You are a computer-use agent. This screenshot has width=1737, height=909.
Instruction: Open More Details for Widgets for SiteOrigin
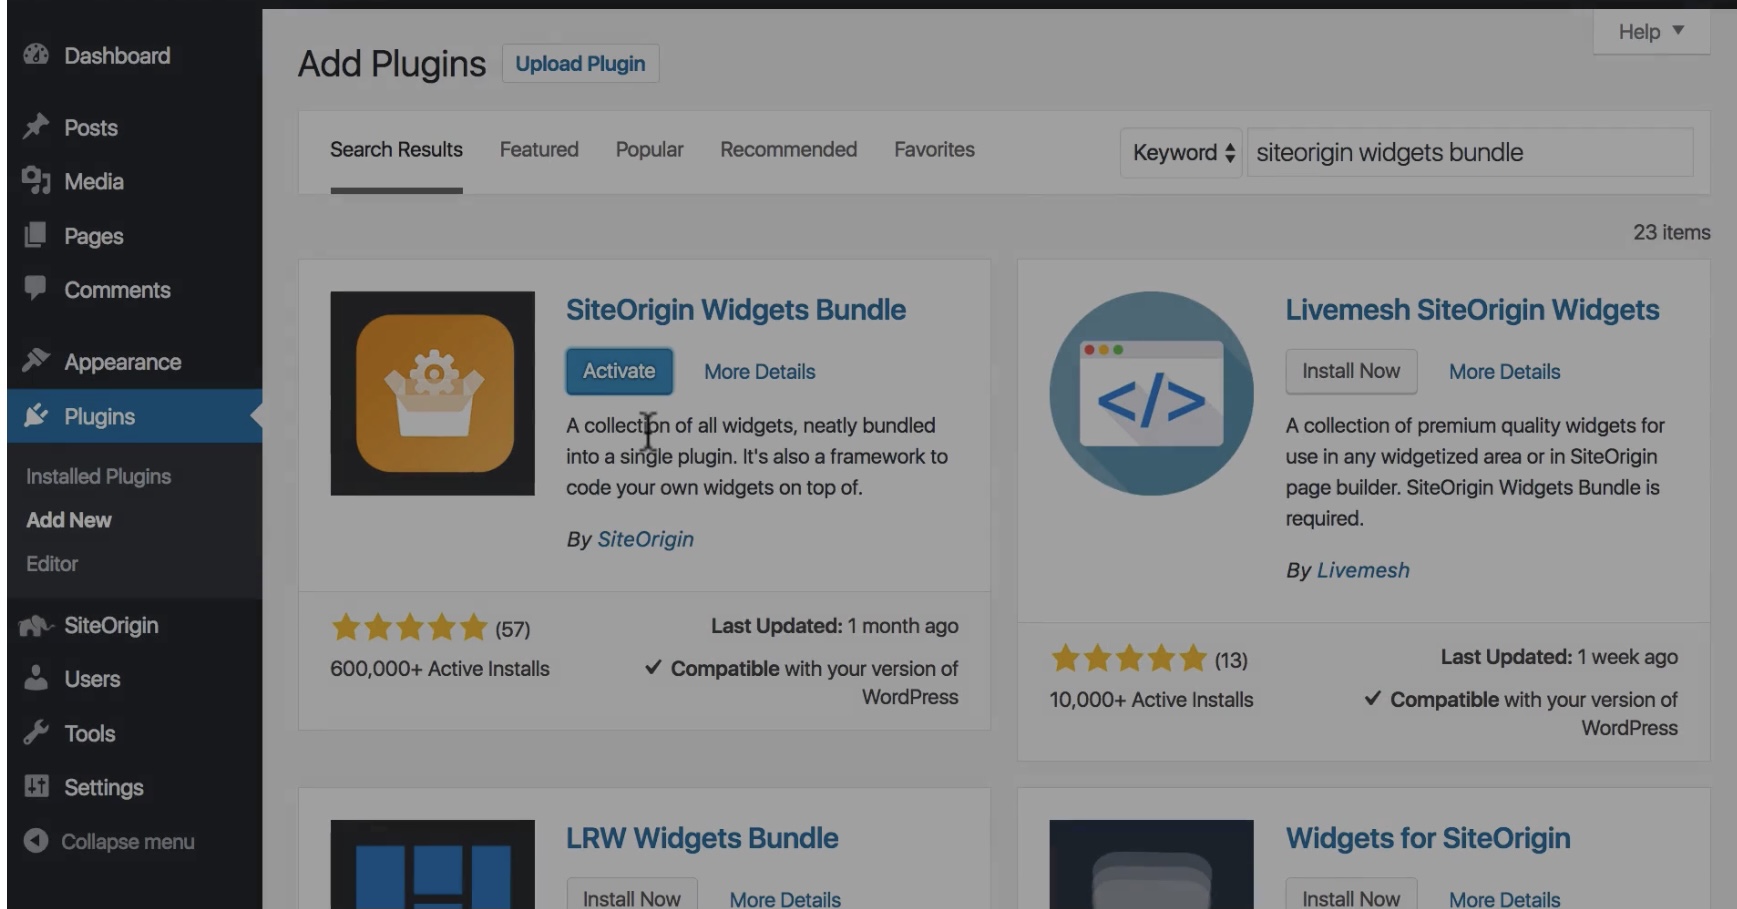1504,899
